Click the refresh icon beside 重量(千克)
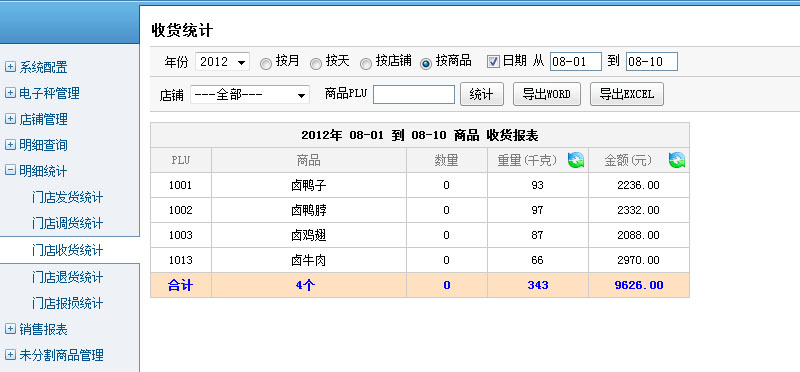The image size is (800, 372). [576, 160]
